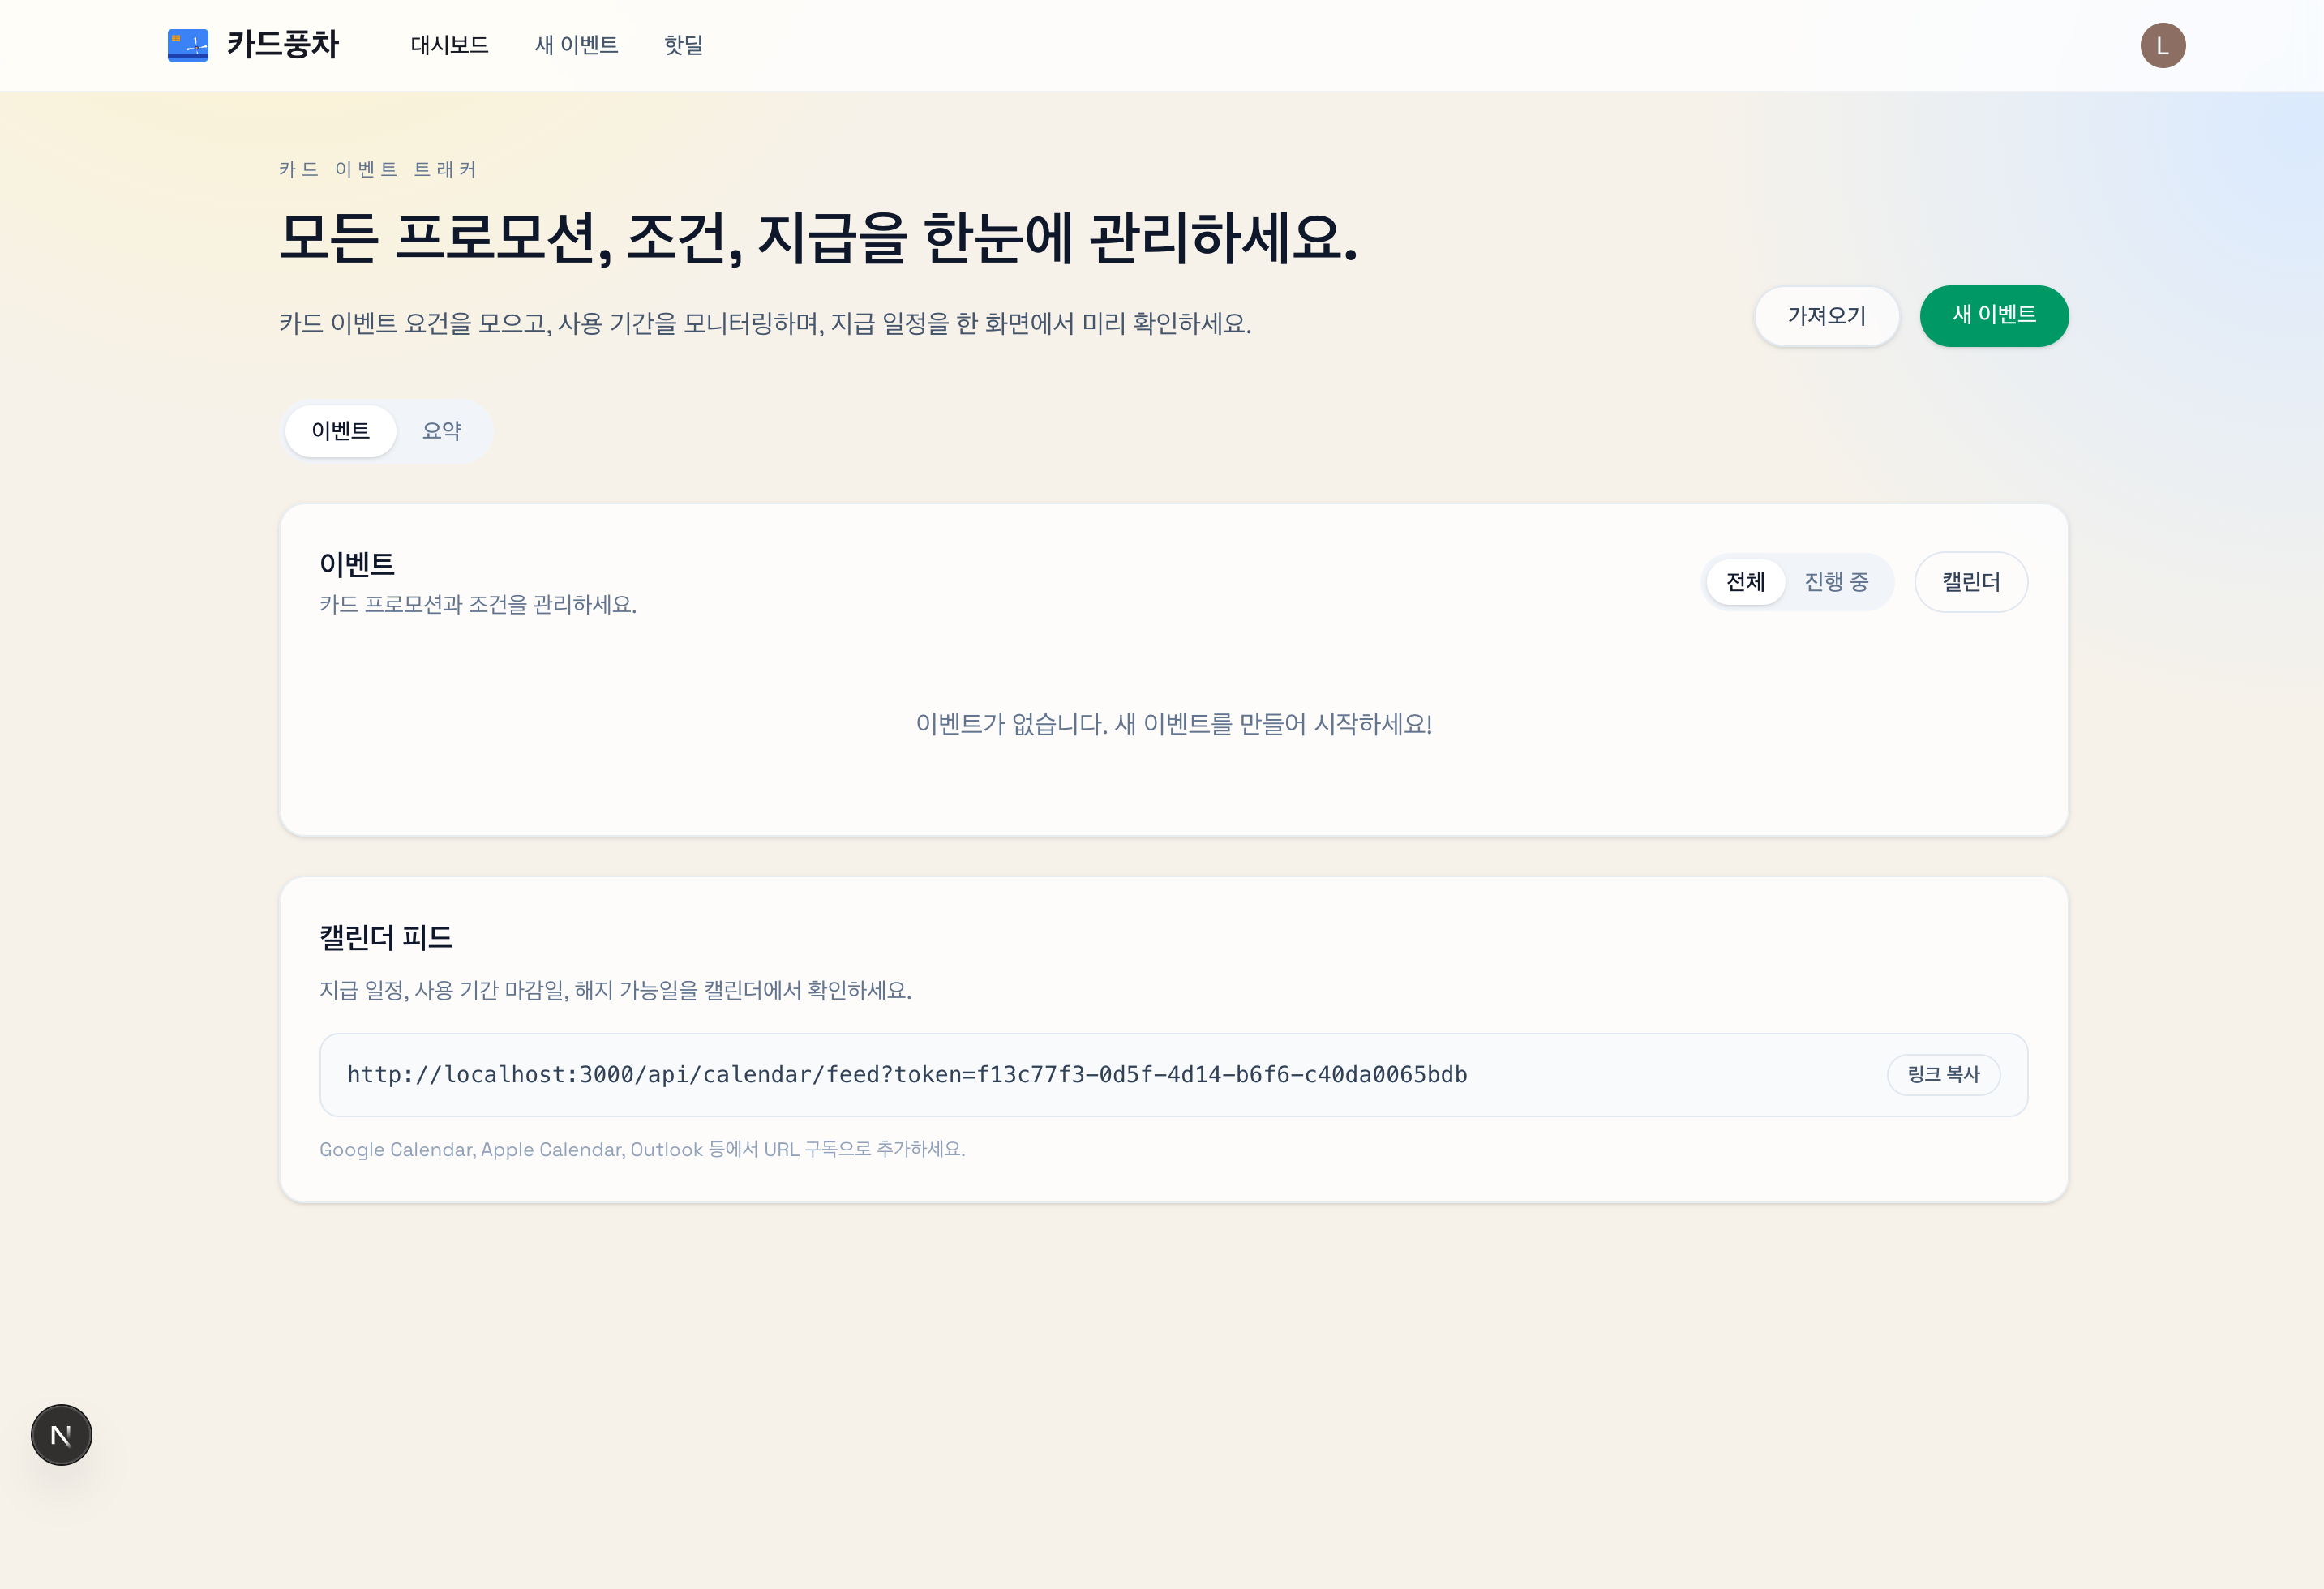
Task: Click the 카드풍차 brand name text
Action: [282, 45]
